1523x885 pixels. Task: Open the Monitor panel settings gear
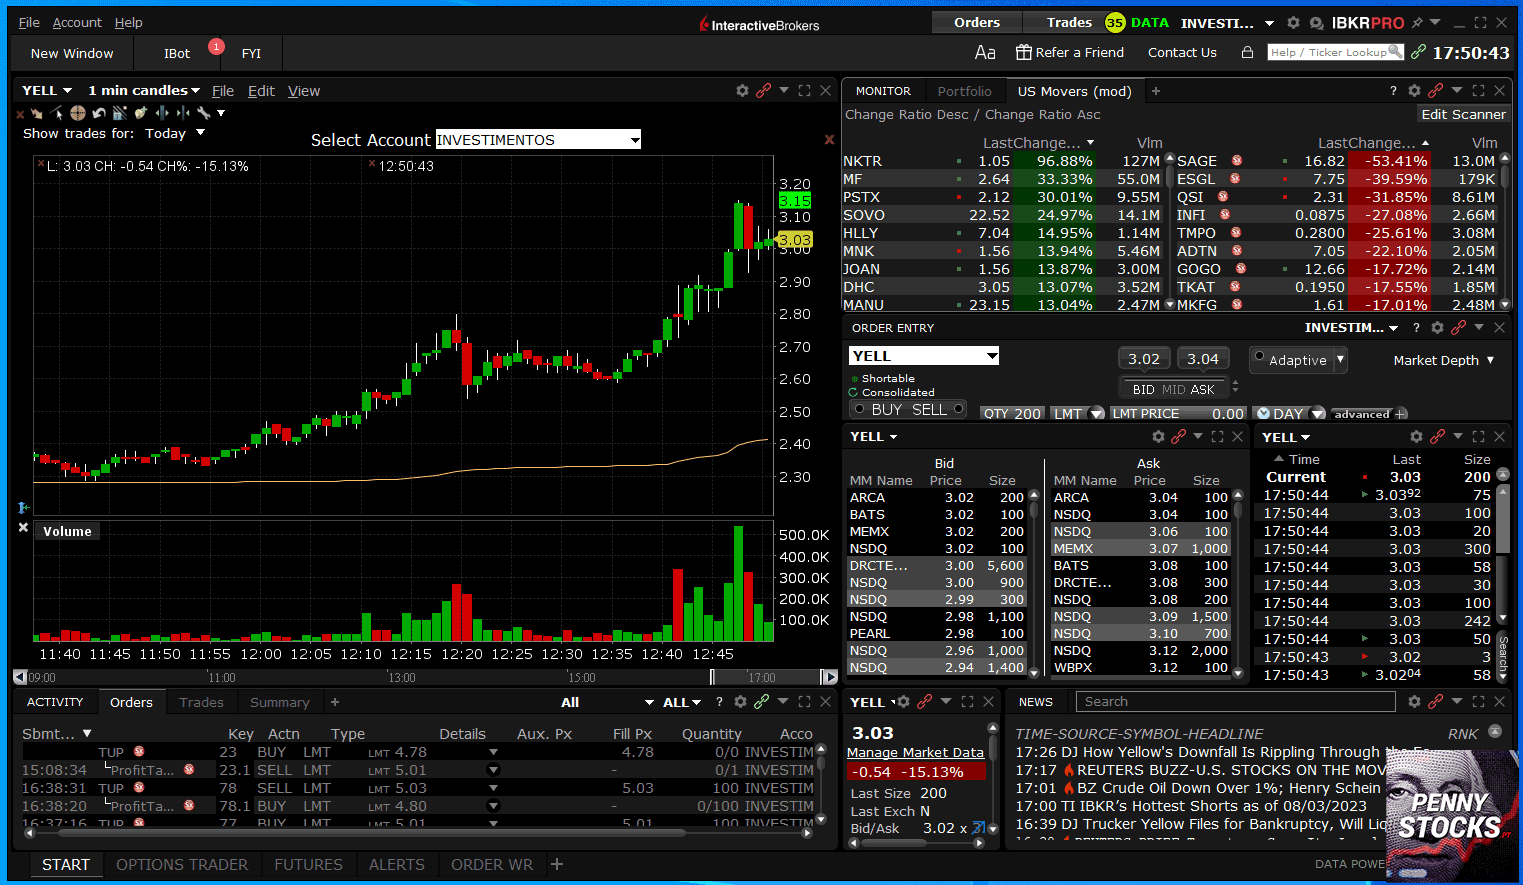1414,90
